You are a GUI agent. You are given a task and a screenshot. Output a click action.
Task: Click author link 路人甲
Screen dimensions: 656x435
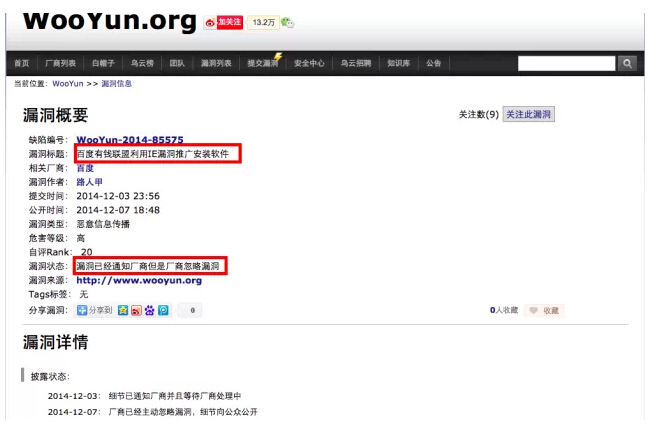89,182
